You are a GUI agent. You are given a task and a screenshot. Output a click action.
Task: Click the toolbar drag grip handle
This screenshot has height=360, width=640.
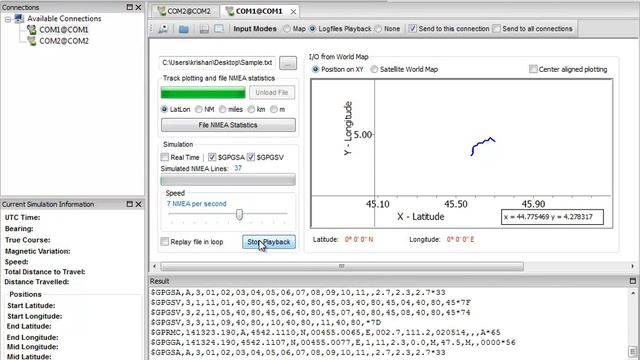[x=151, y=29]
